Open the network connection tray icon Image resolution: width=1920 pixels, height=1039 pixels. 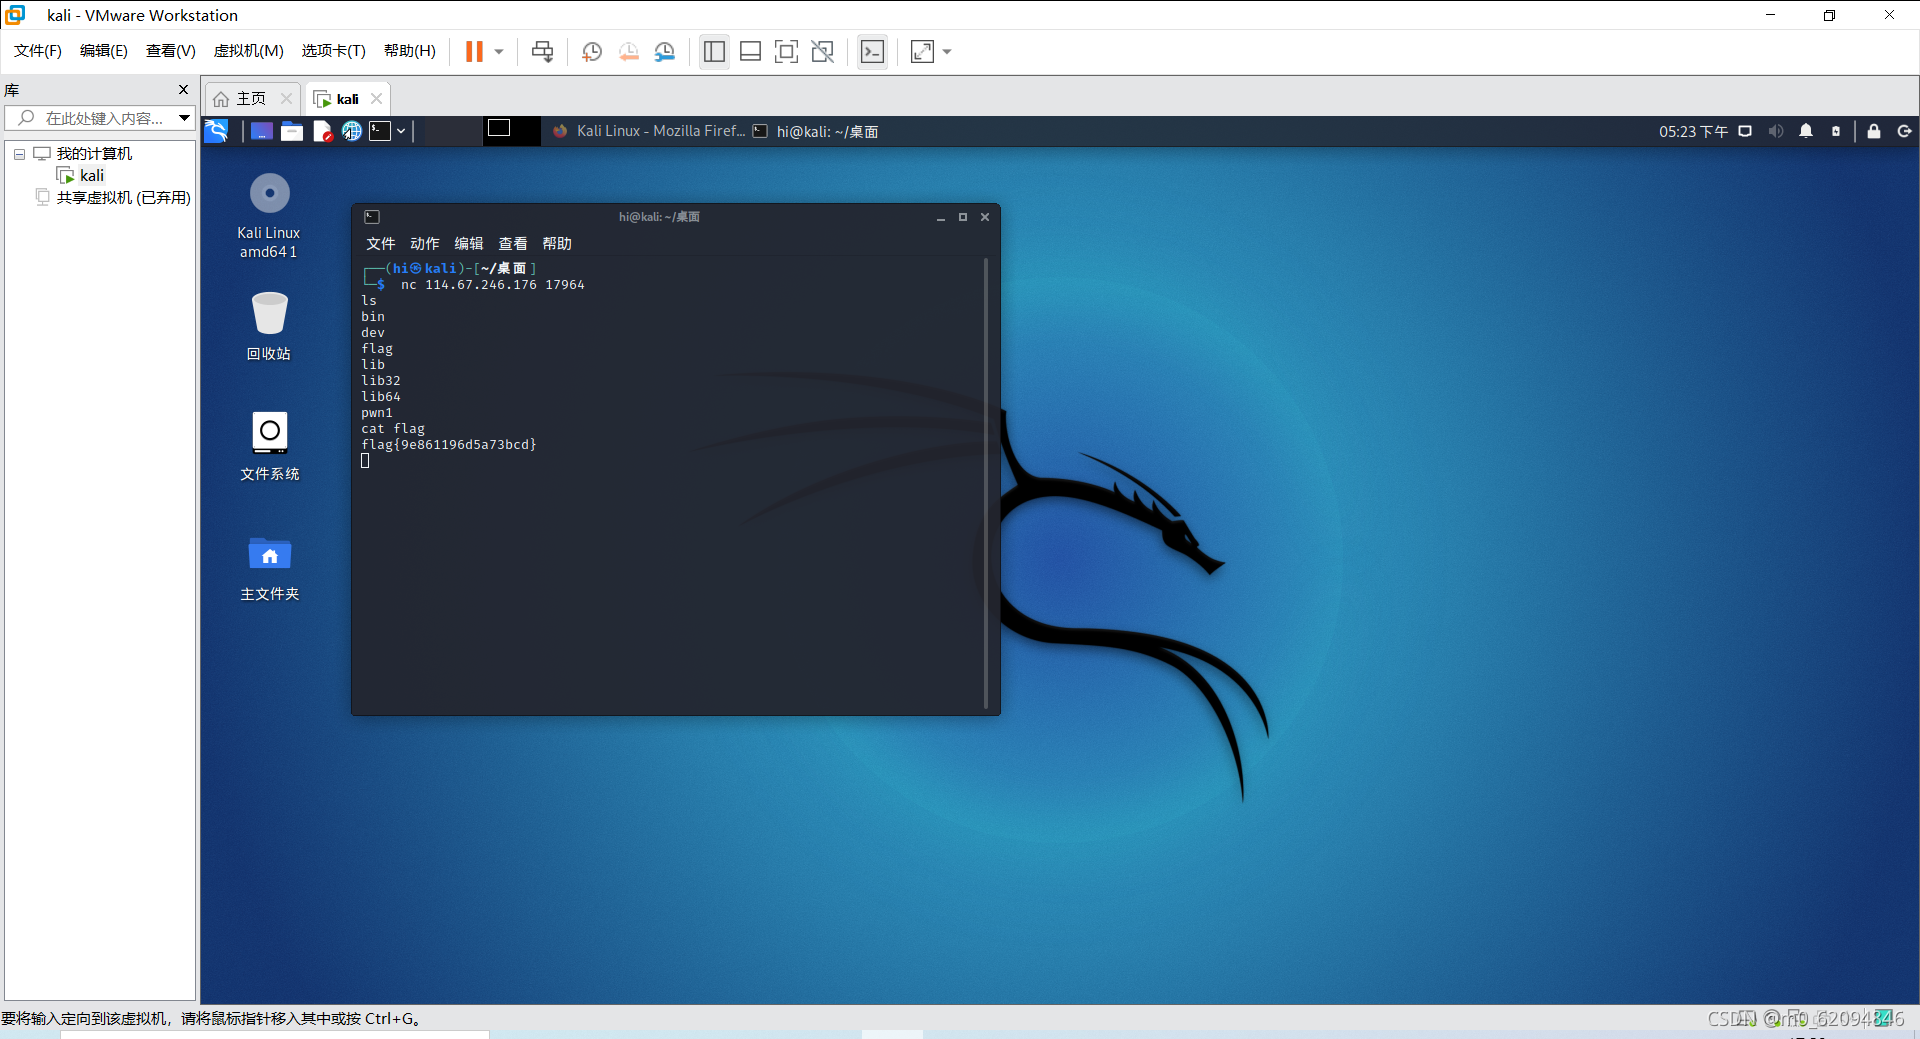1745,131
